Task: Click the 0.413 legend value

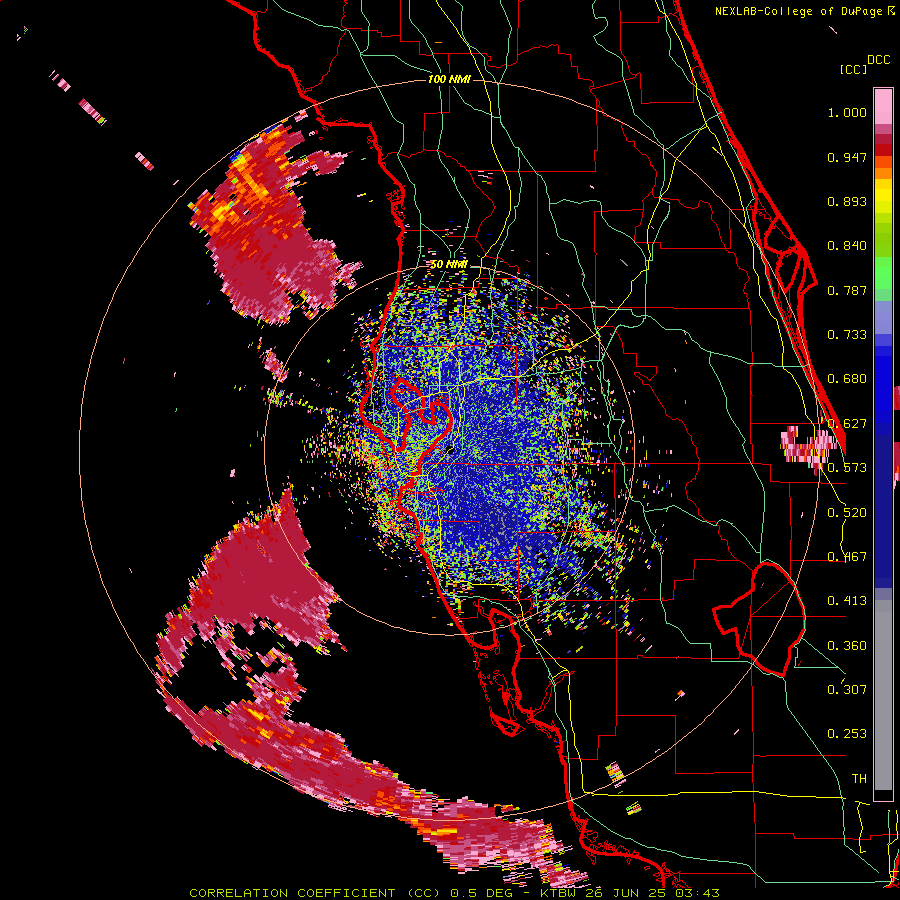Action: (847, 601)
